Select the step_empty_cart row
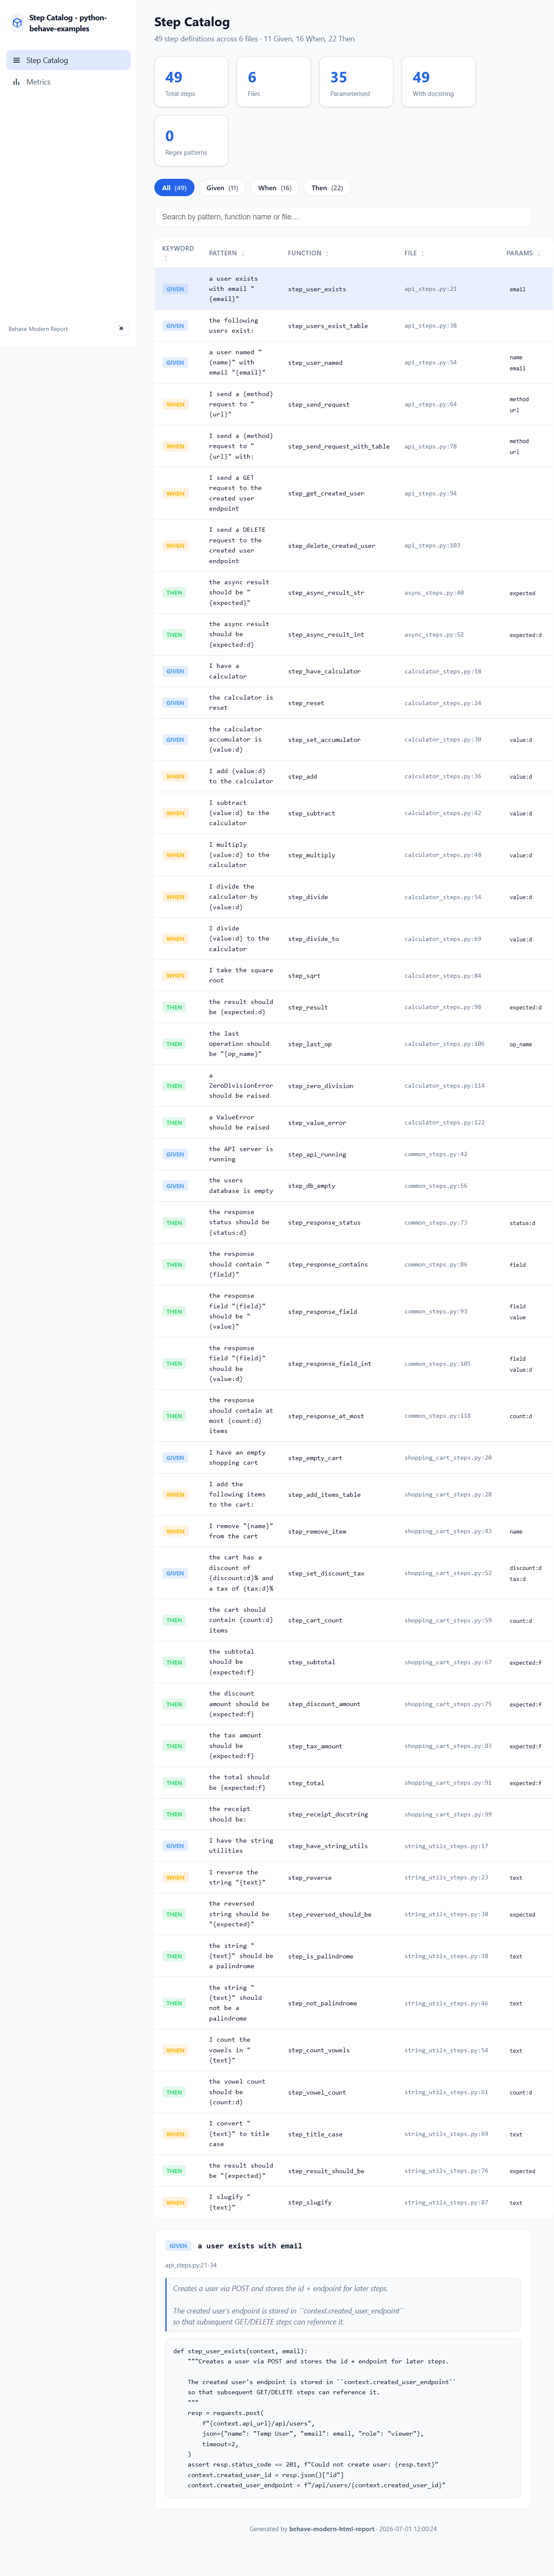Image resolution: width=554 pixels, height=2576 pixels. (353, 1458)
